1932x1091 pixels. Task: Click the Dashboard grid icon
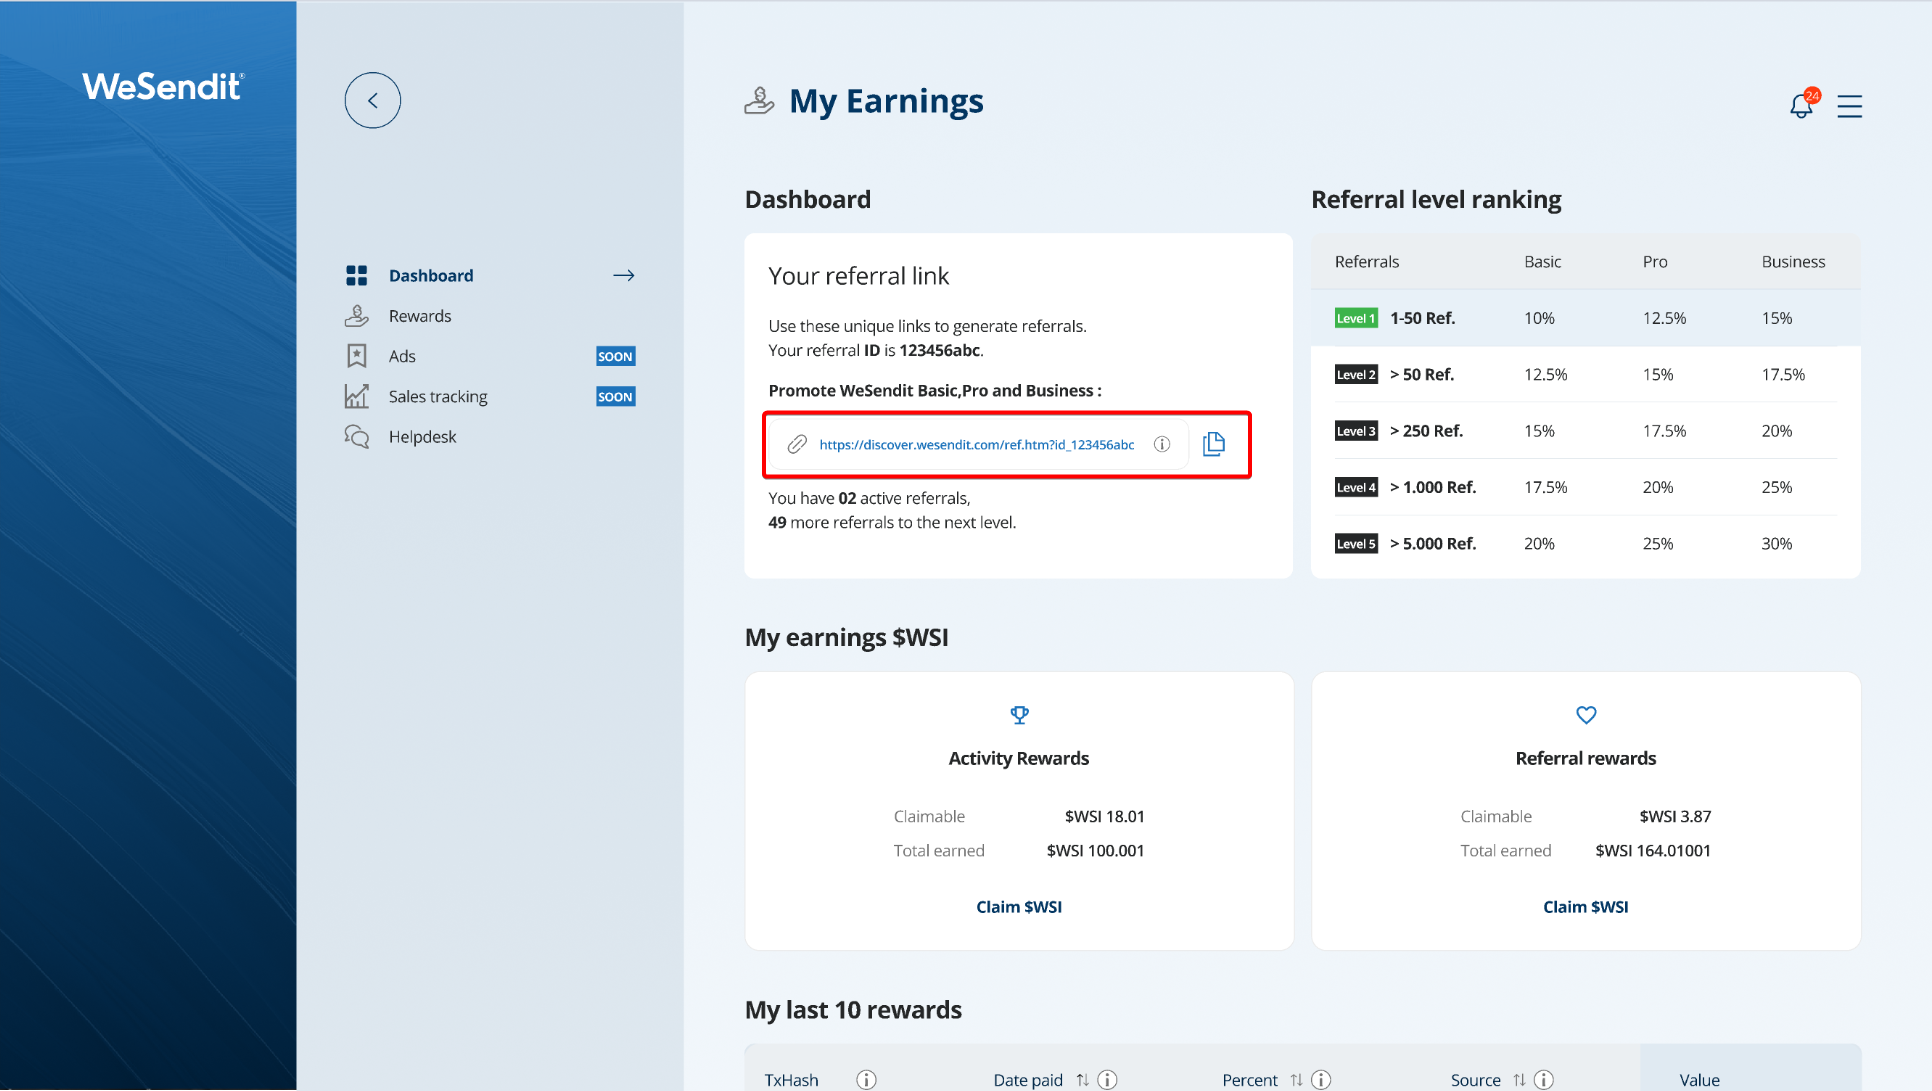coord(356,275)
